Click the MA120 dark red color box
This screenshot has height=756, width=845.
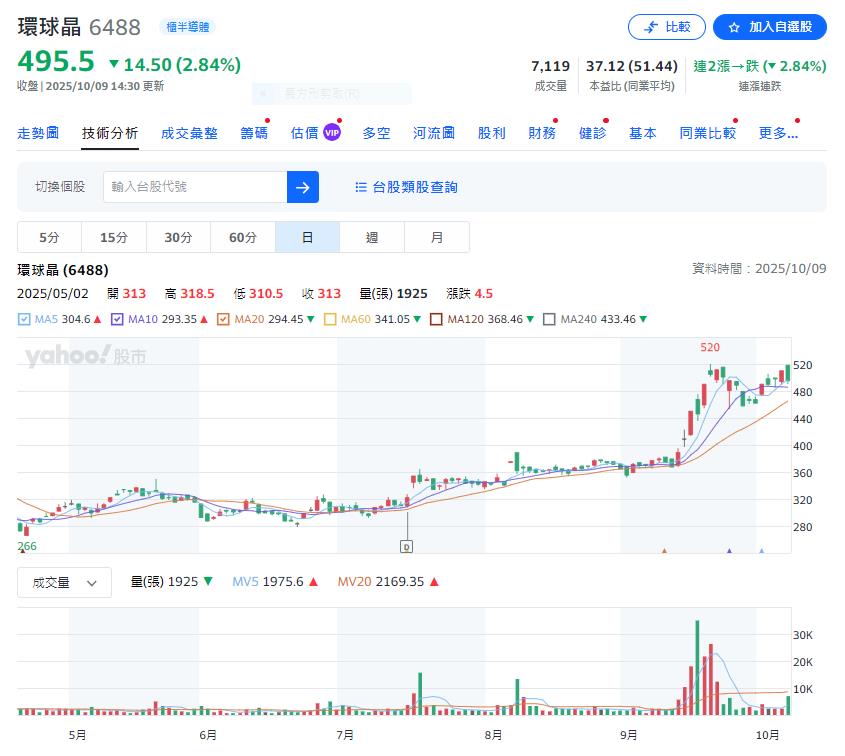tap(436, 320)
